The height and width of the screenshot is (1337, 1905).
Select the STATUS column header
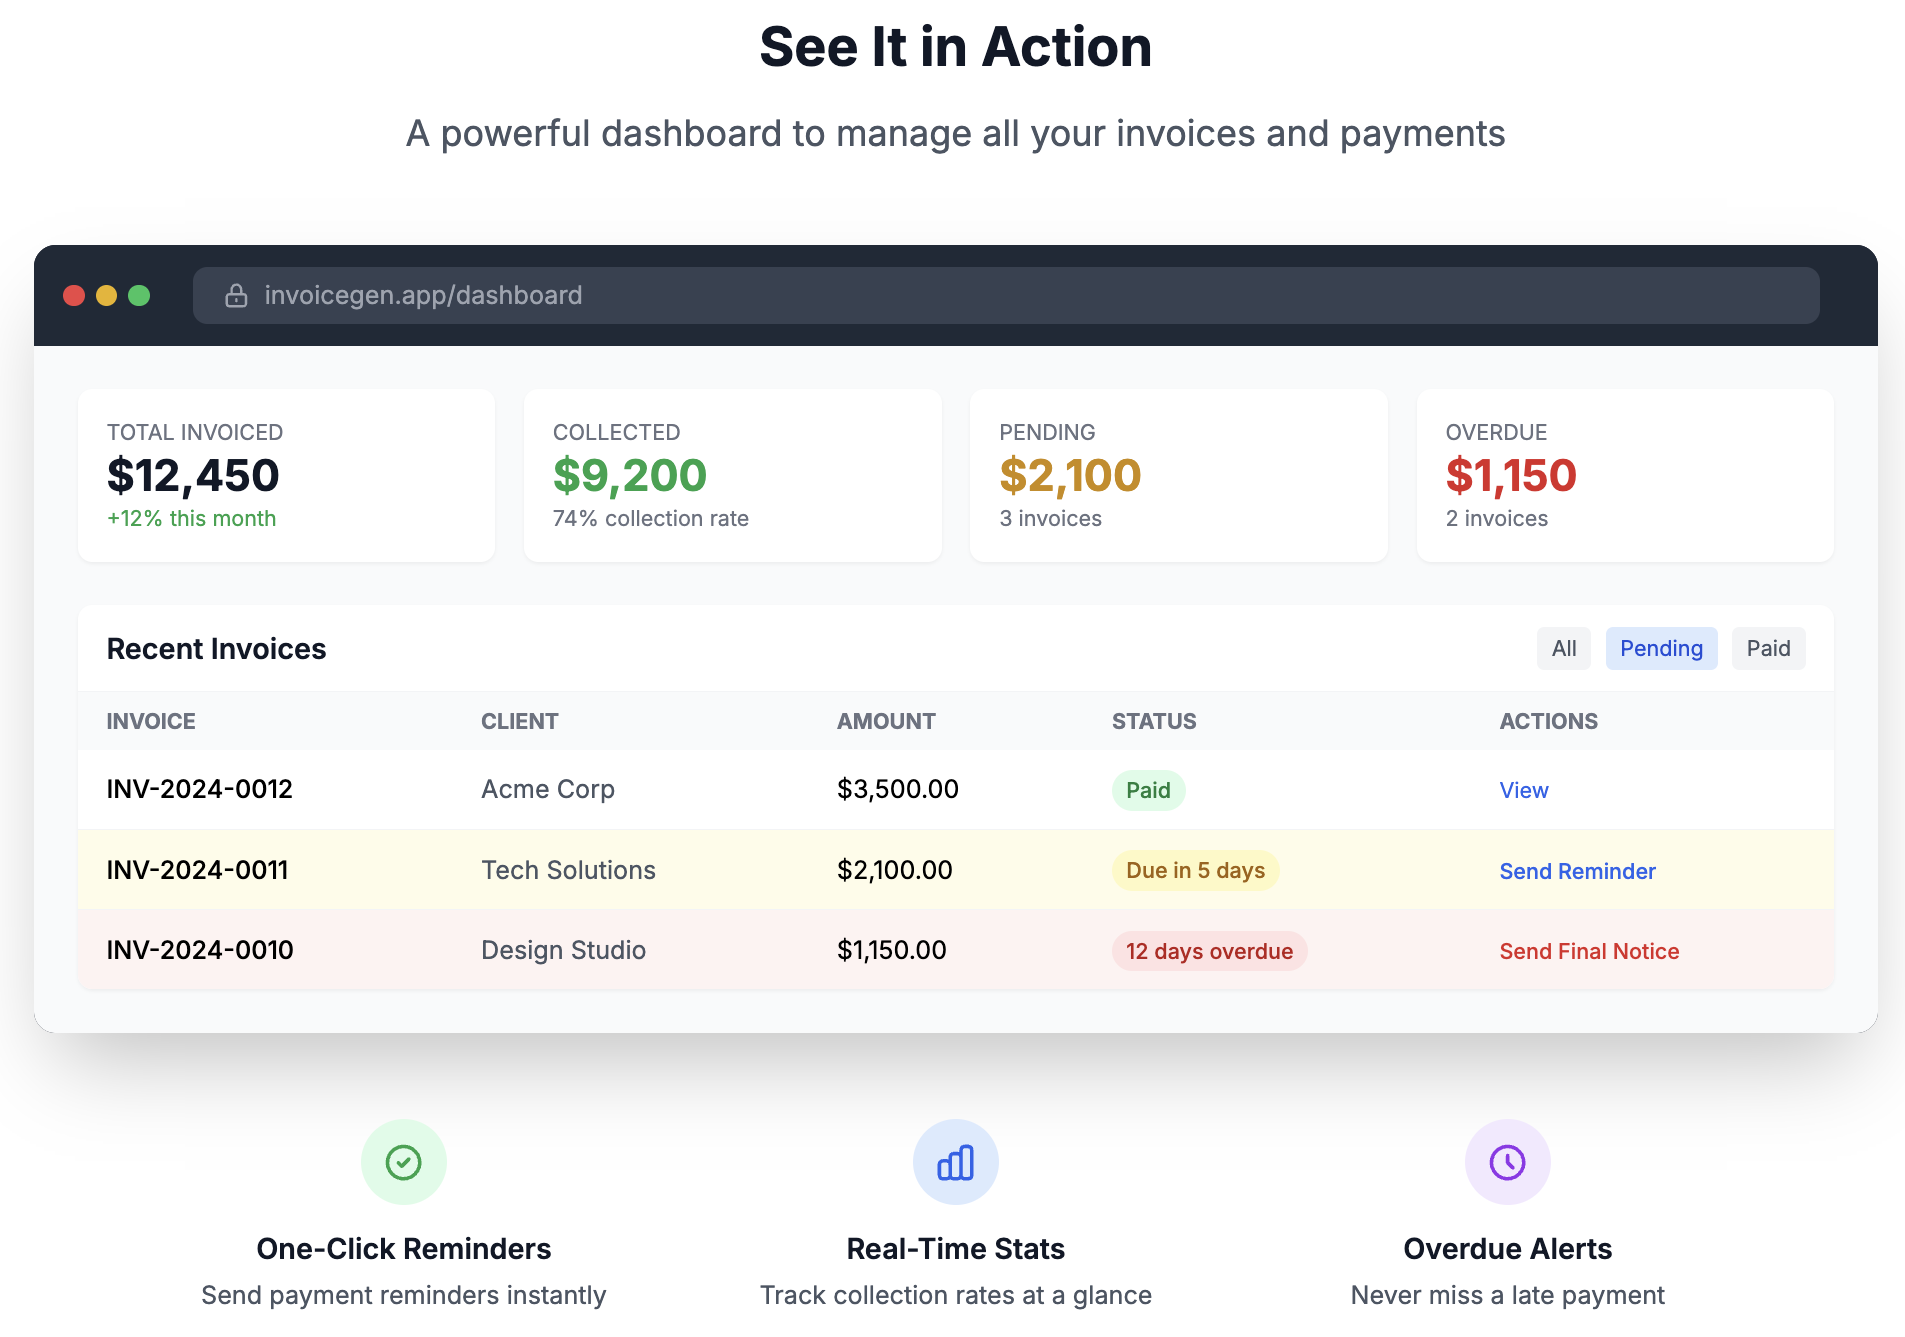point(1153,721)
